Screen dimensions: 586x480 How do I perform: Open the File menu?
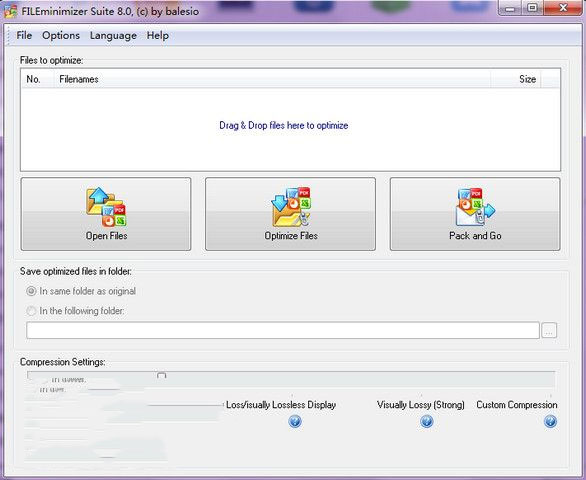24,36
